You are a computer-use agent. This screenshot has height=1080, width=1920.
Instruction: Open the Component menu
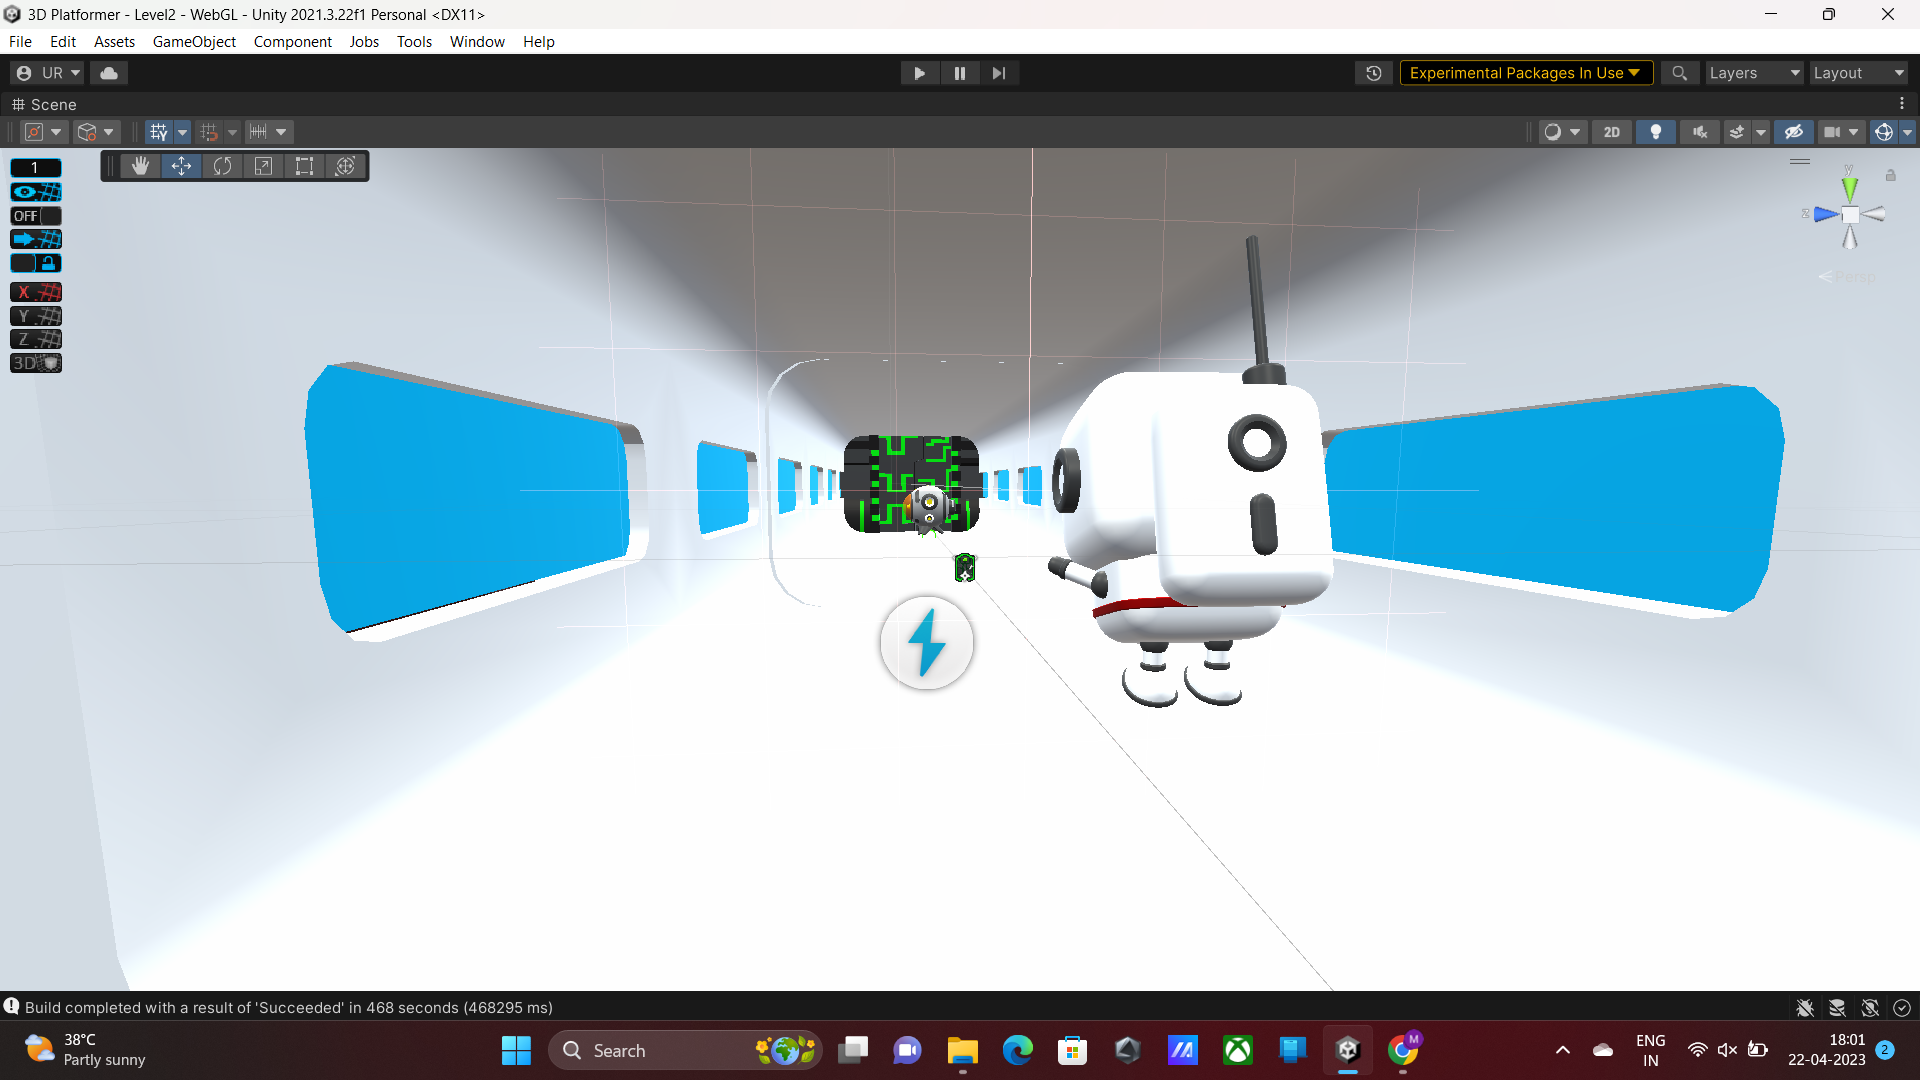[292, 41]
